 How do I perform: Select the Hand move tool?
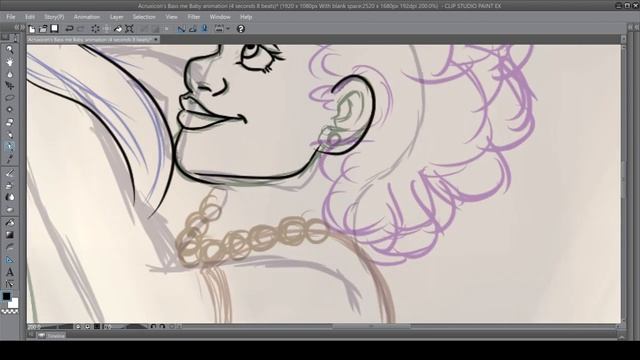coord(10,62)
